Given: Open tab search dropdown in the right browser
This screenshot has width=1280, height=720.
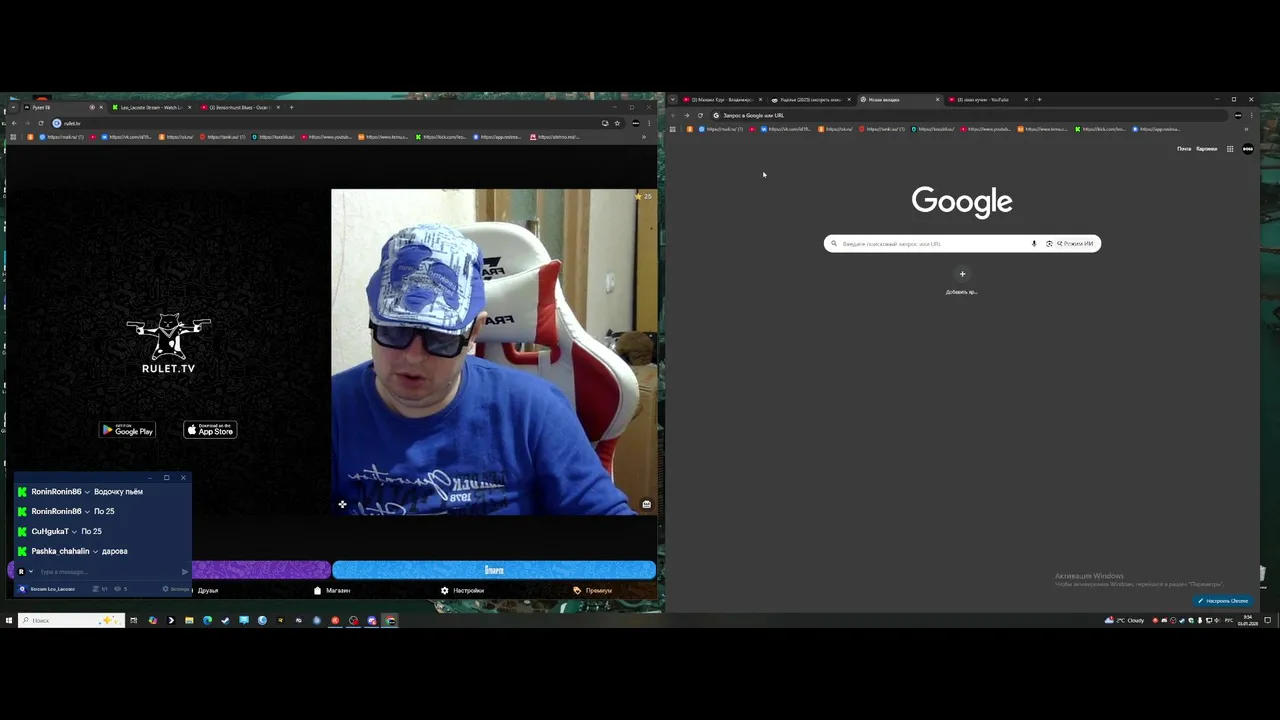Looking at the screenshot, I should [x=673, y=100].
